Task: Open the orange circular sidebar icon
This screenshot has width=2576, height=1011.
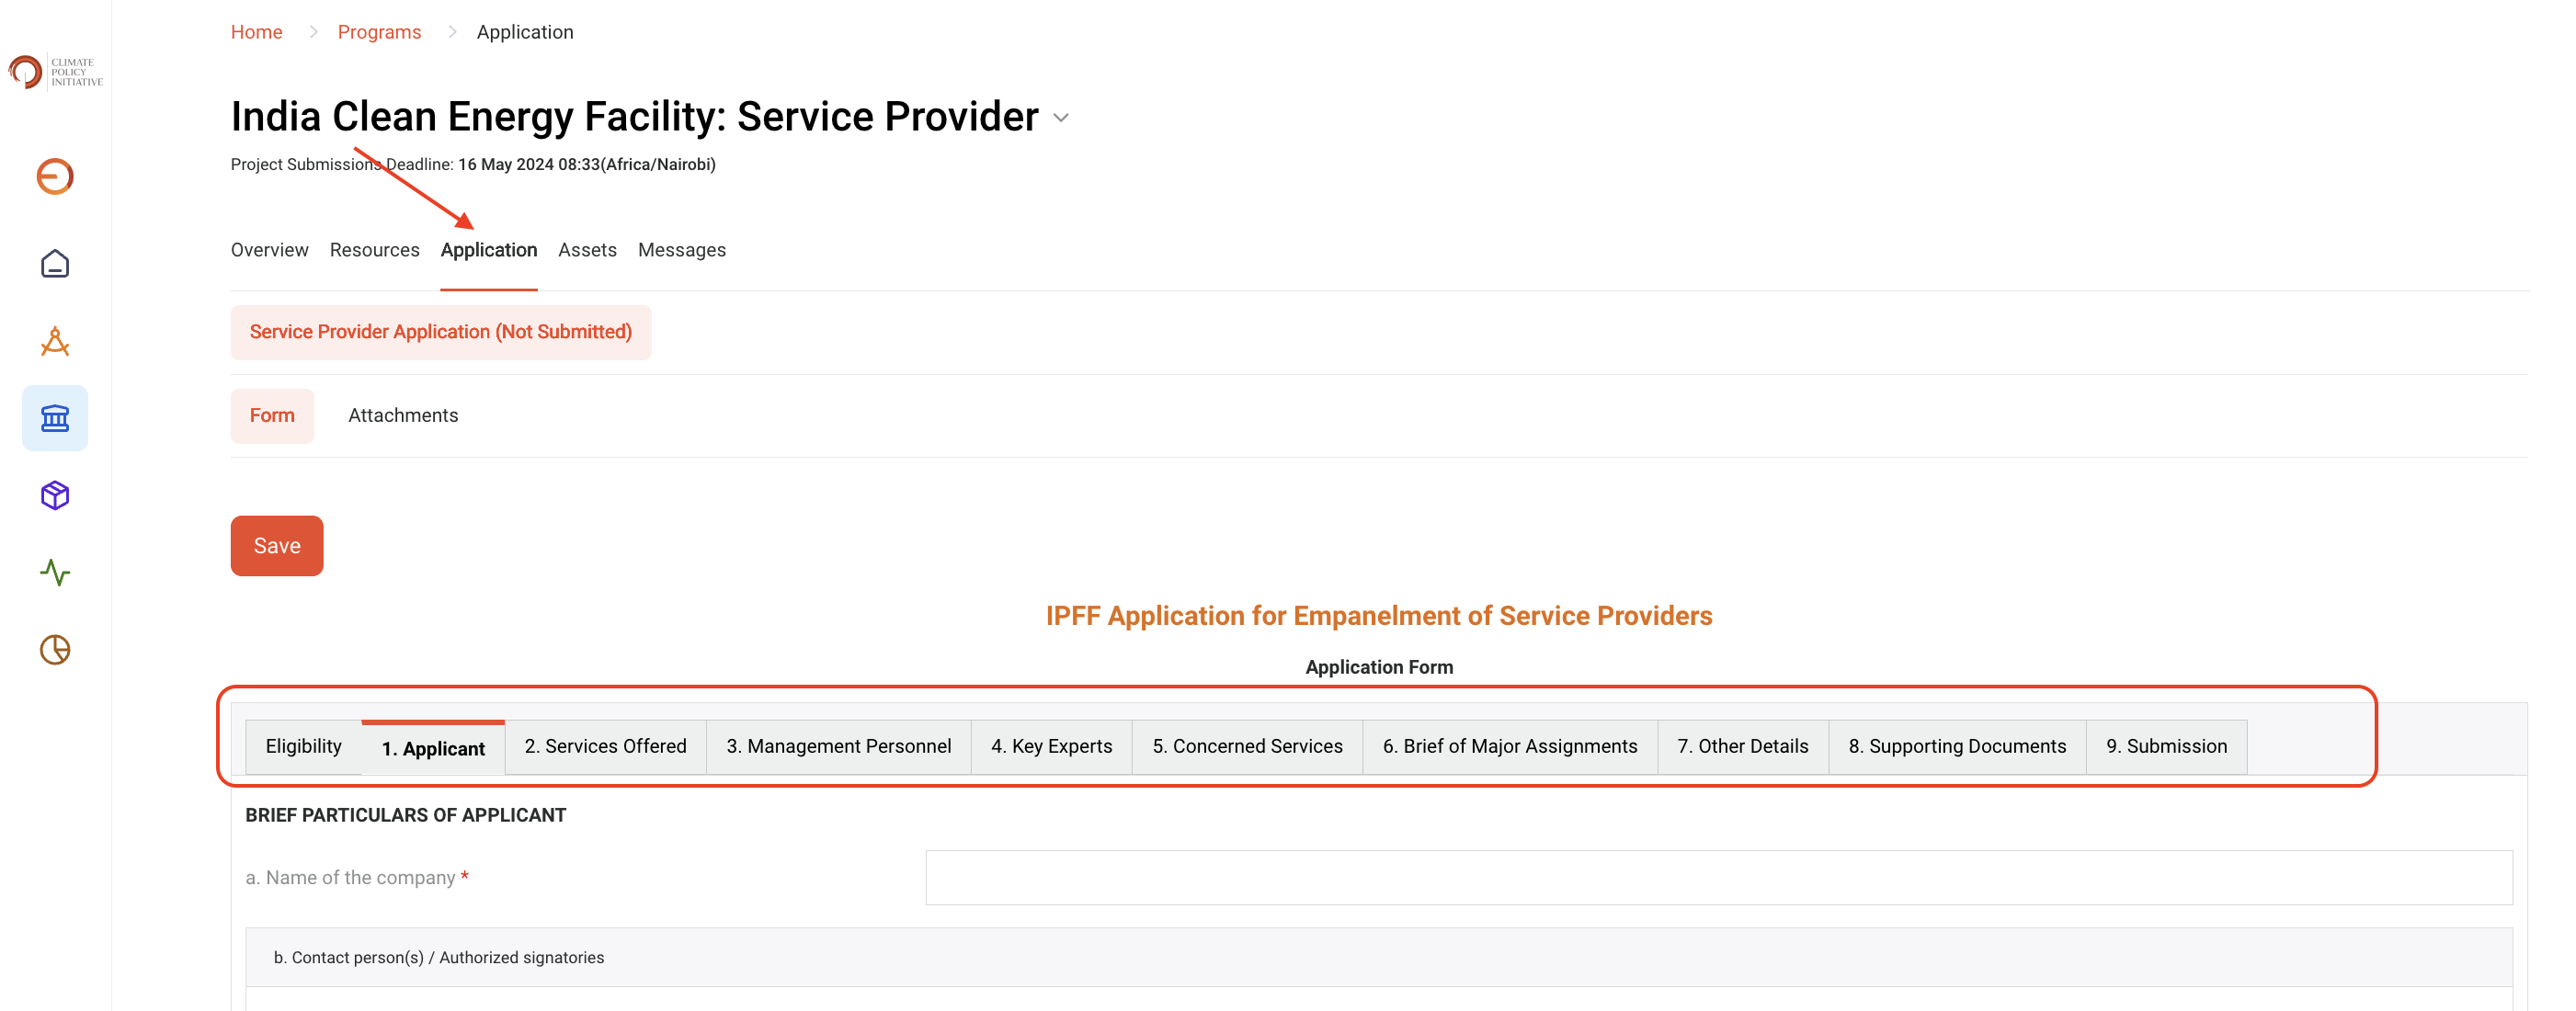Action: click(x=55, y=176)
